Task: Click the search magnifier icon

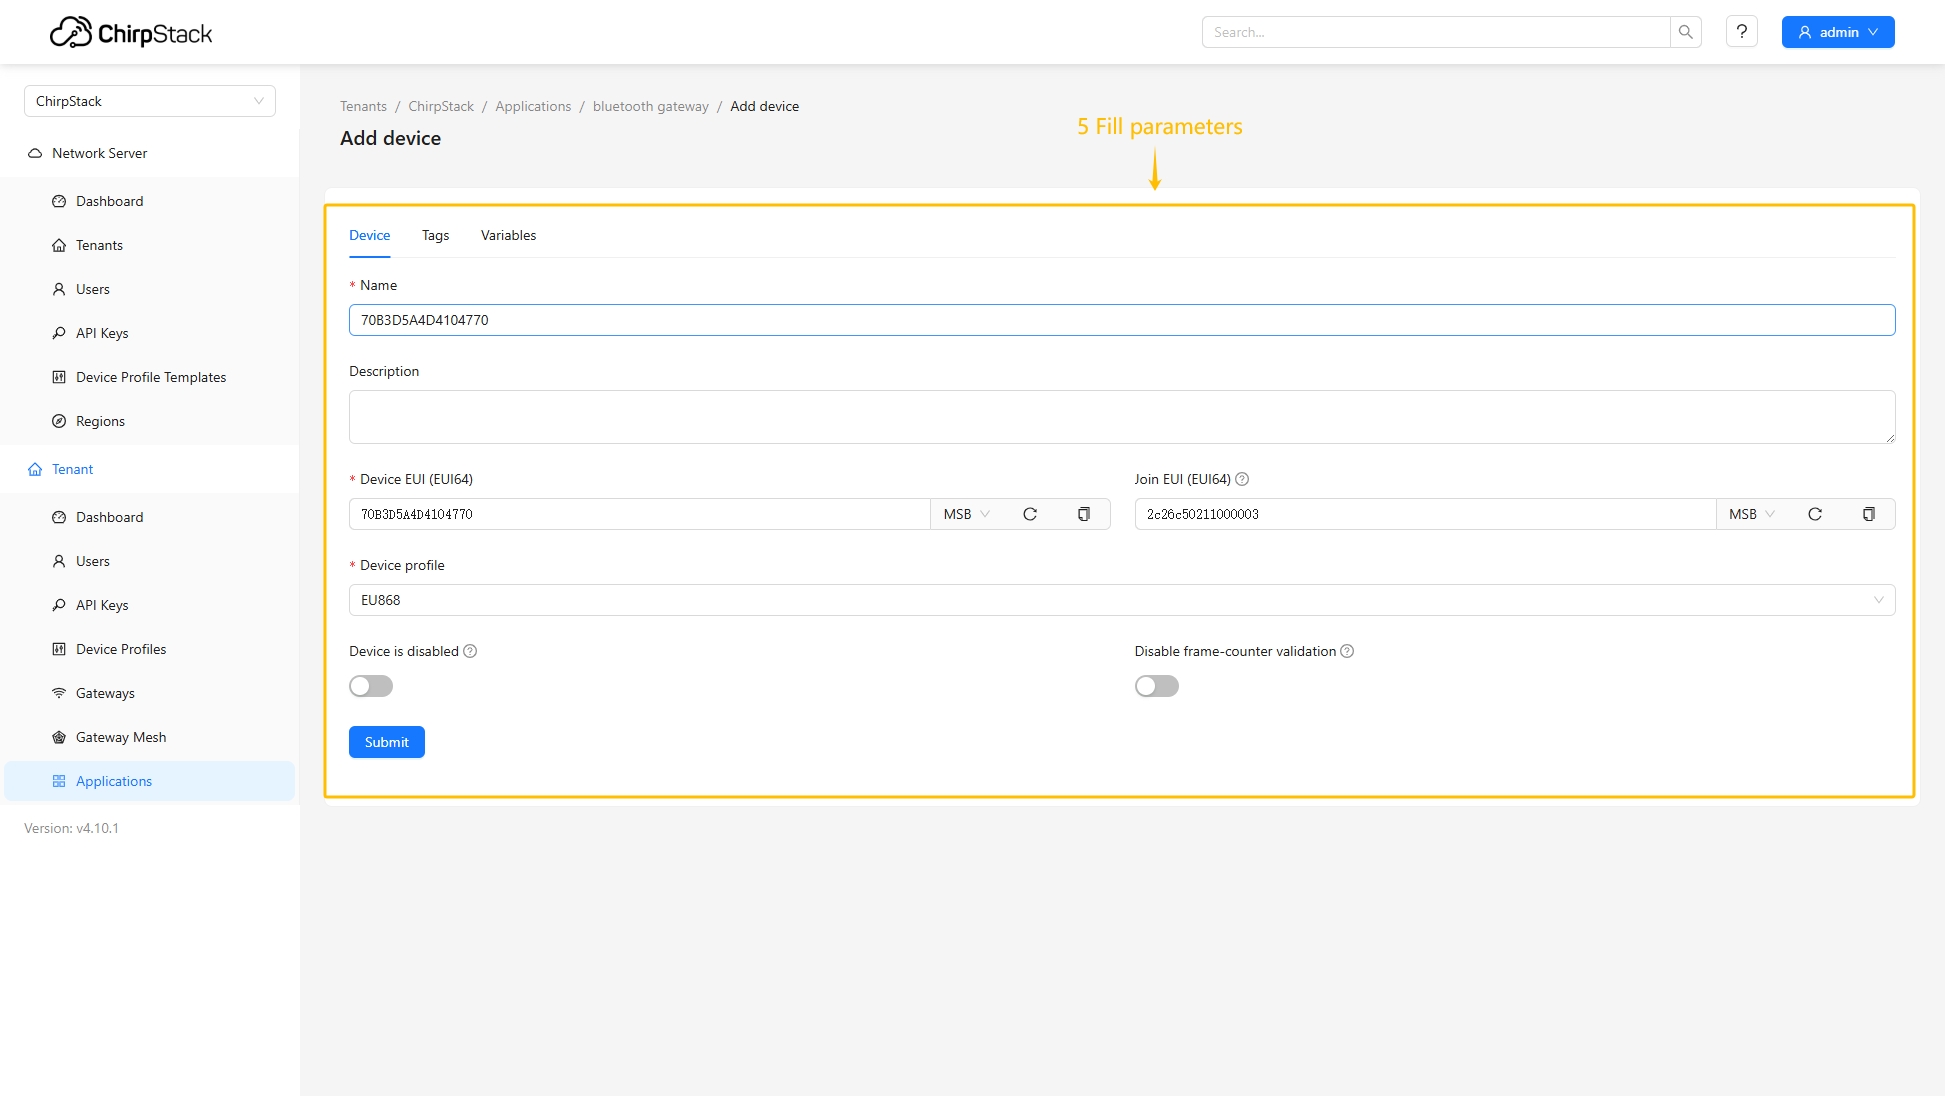Action: click(x=1685, y=32)
